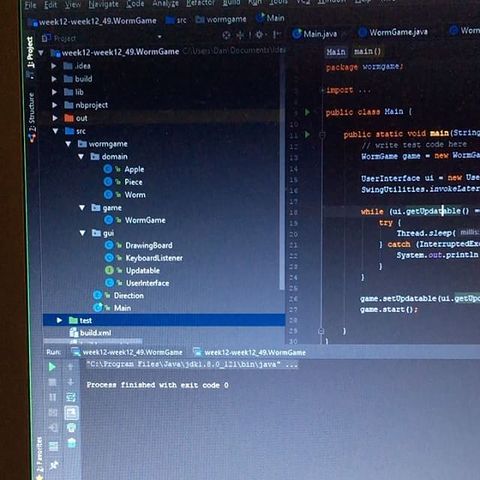
Task: Pin the current Run tab
Action: [54, 464]
